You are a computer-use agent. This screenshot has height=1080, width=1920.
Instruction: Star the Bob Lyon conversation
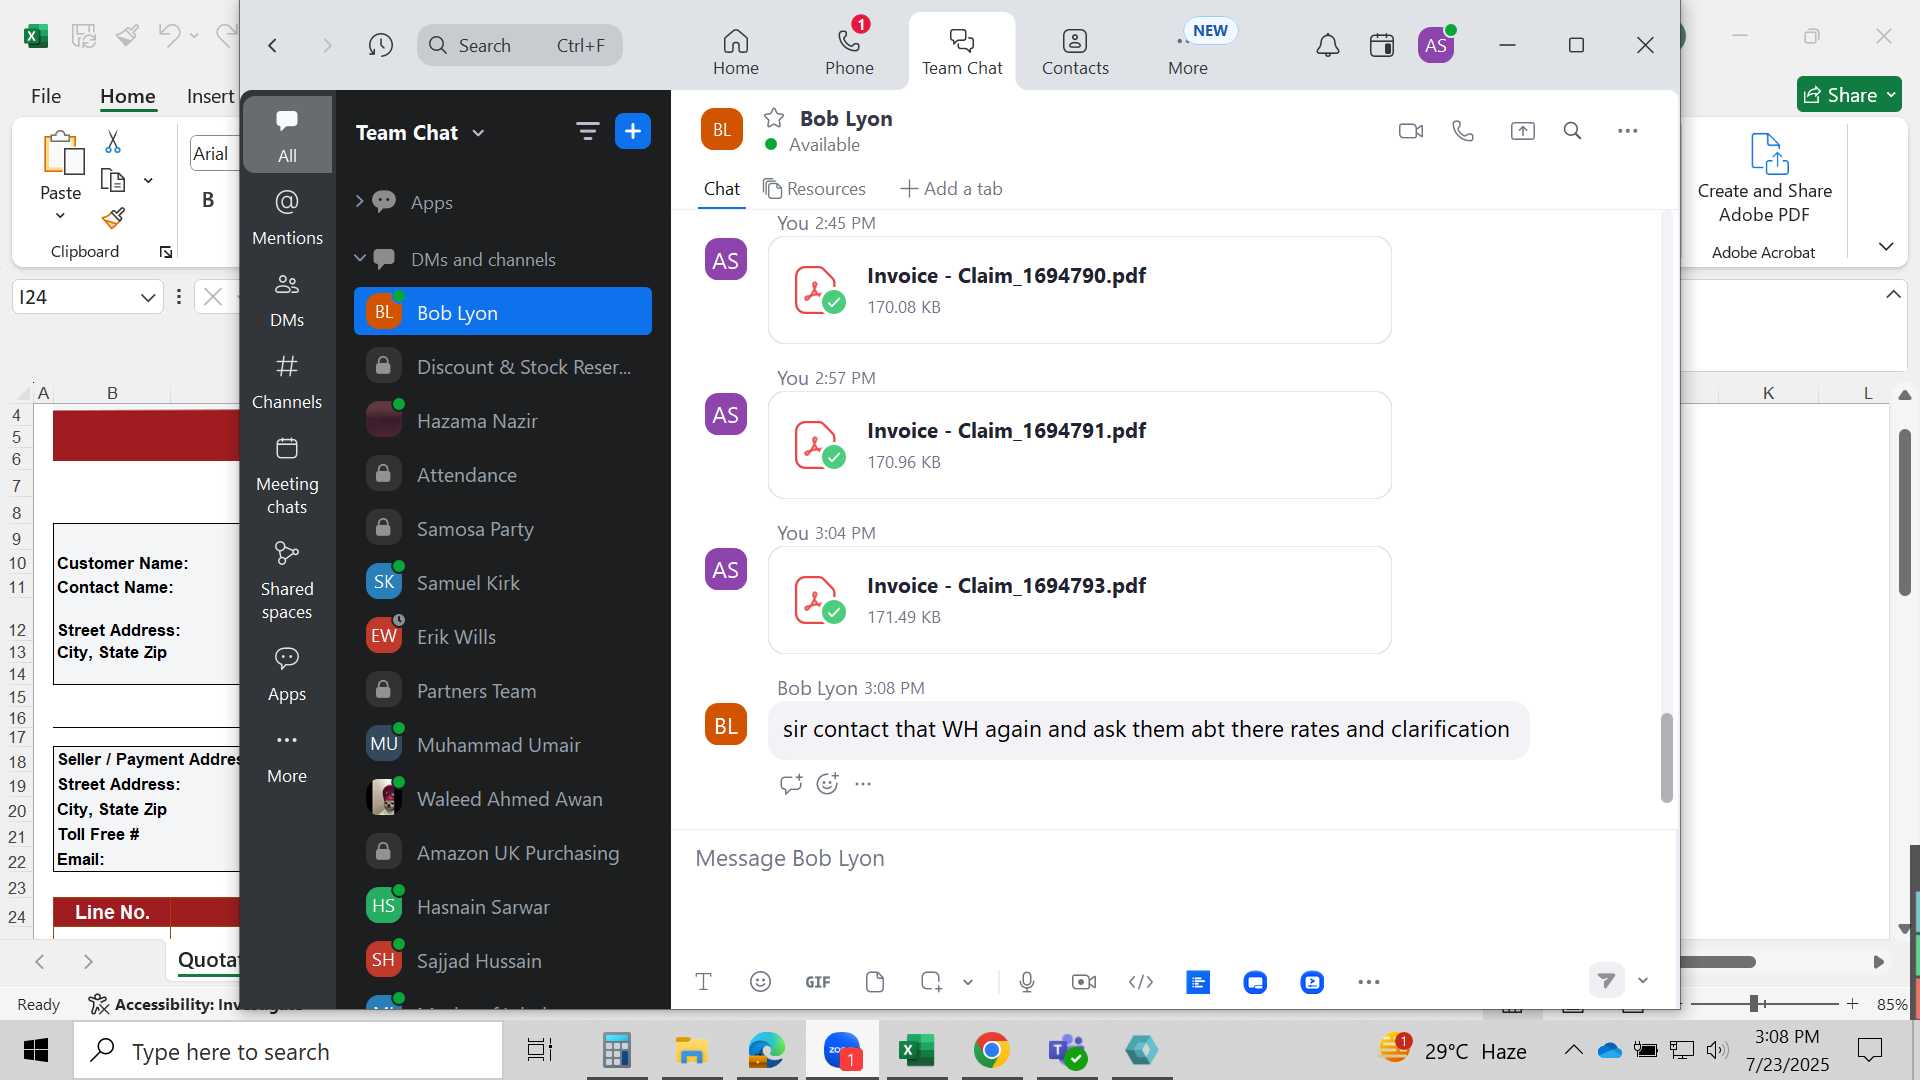(x=773, y=118)
